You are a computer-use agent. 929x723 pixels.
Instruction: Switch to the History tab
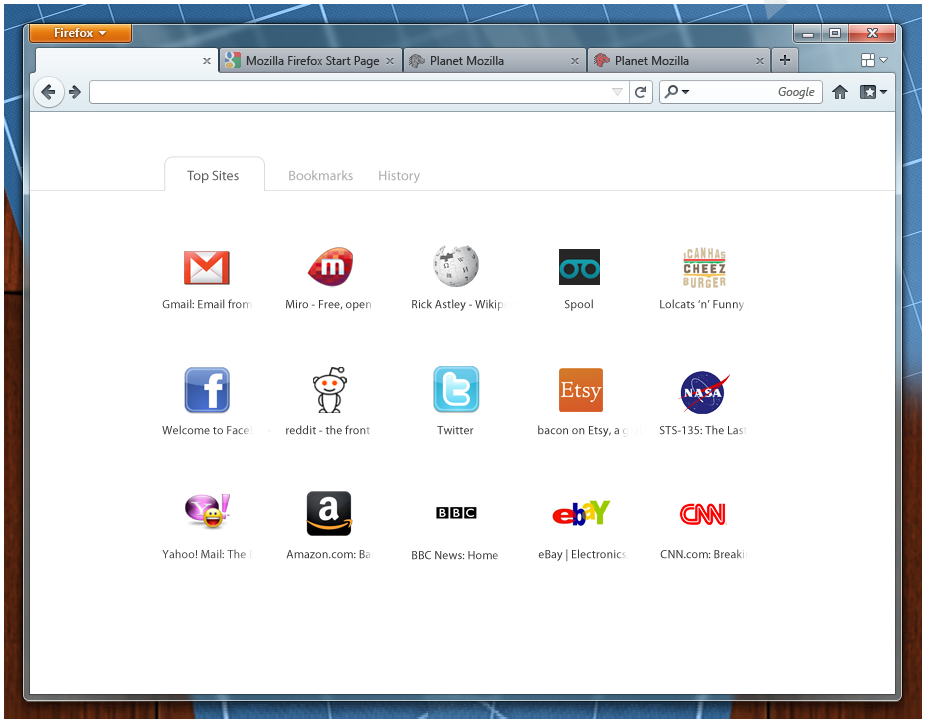tap(399, 176)
